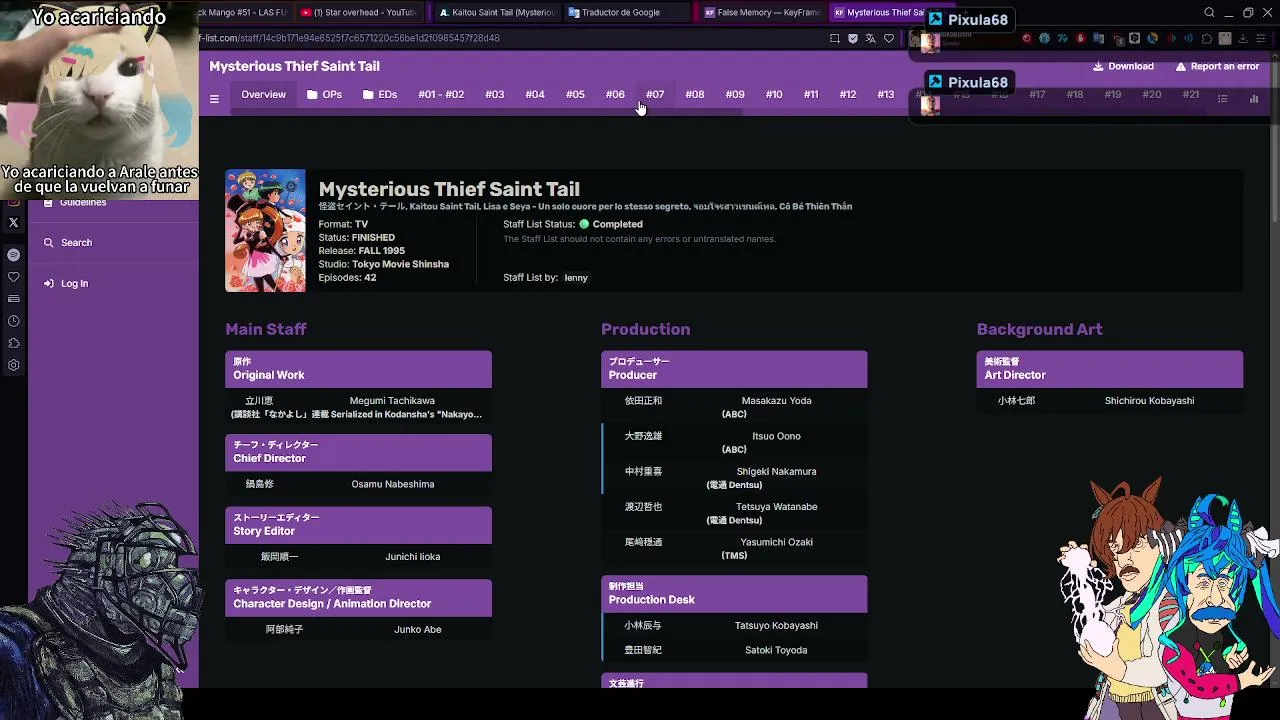The width and height of the screenshot is (1280, 720).
Task: Switch to the False Memory KeyFrame tab
Action: 763,13
